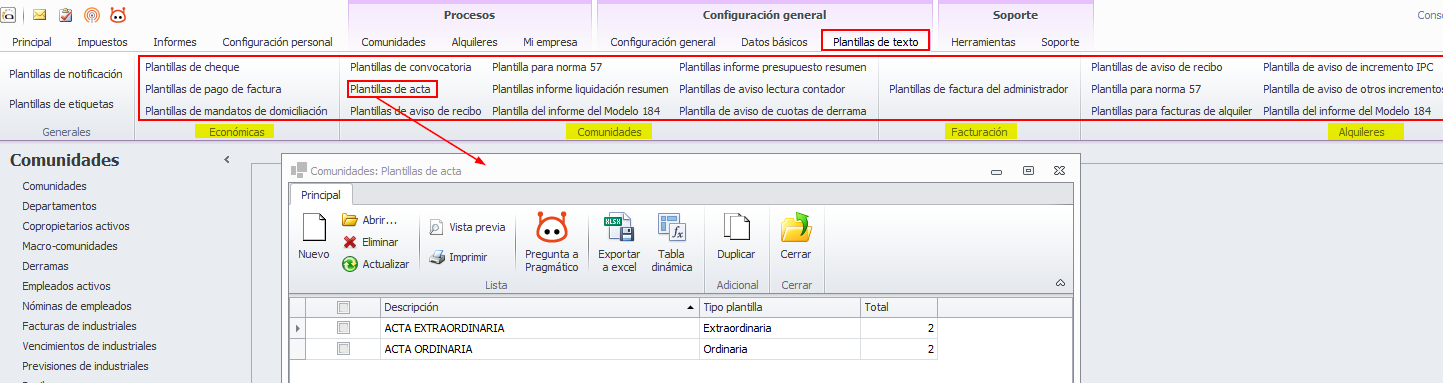The height and width of the screenshot is (383, 1443).
Task: Click Cerrar green folder arrow icon
Action: pos(796,228)
